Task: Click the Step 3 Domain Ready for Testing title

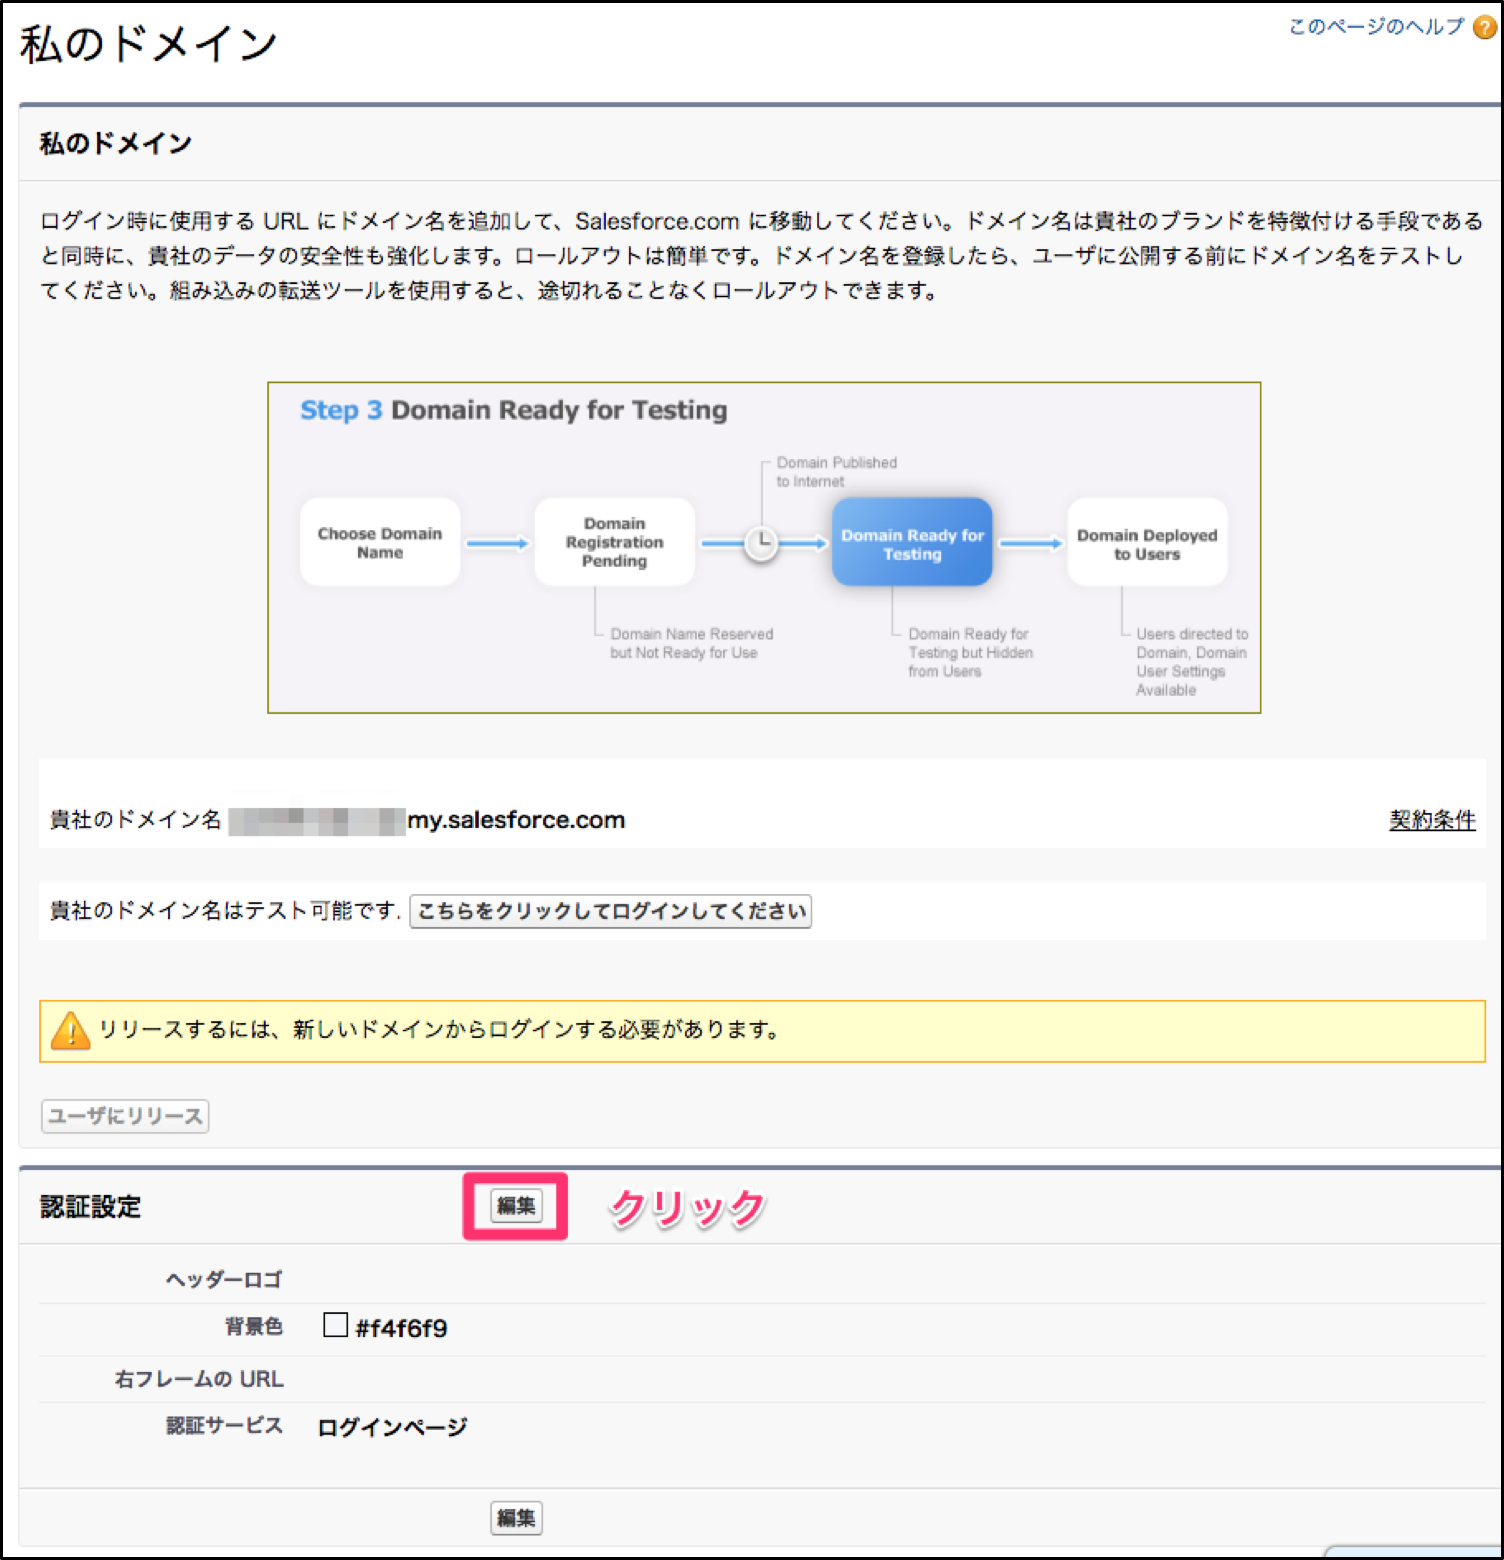Action: [514, 410]
